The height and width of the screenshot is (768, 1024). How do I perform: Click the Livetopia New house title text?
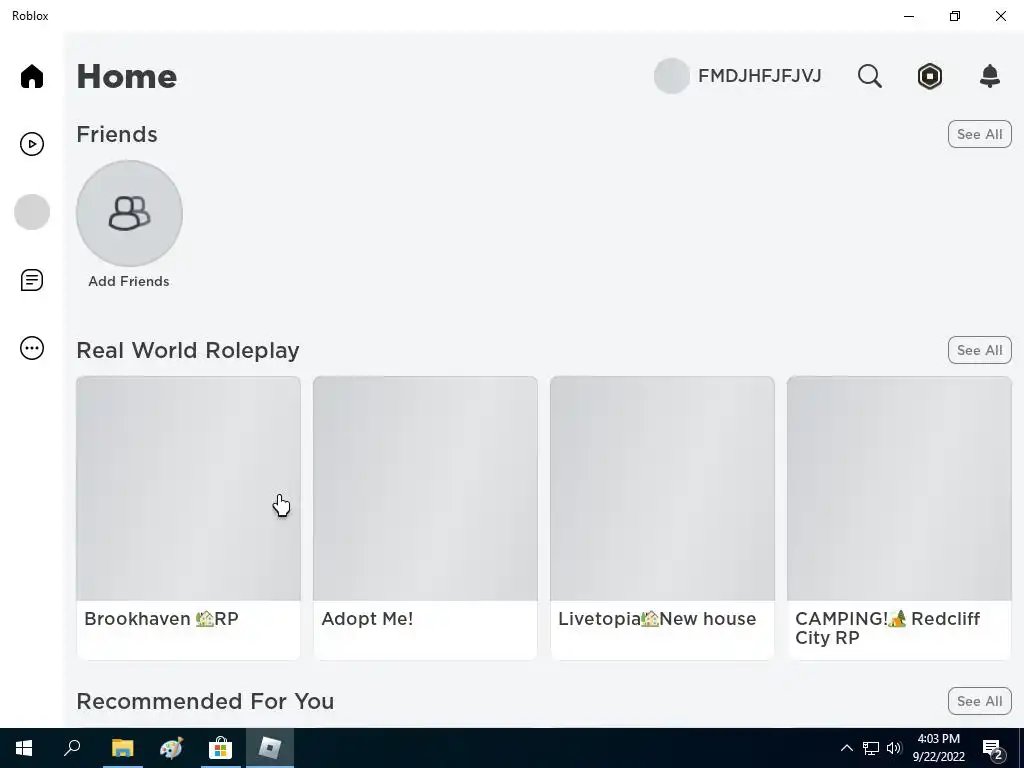coord(657,618)
